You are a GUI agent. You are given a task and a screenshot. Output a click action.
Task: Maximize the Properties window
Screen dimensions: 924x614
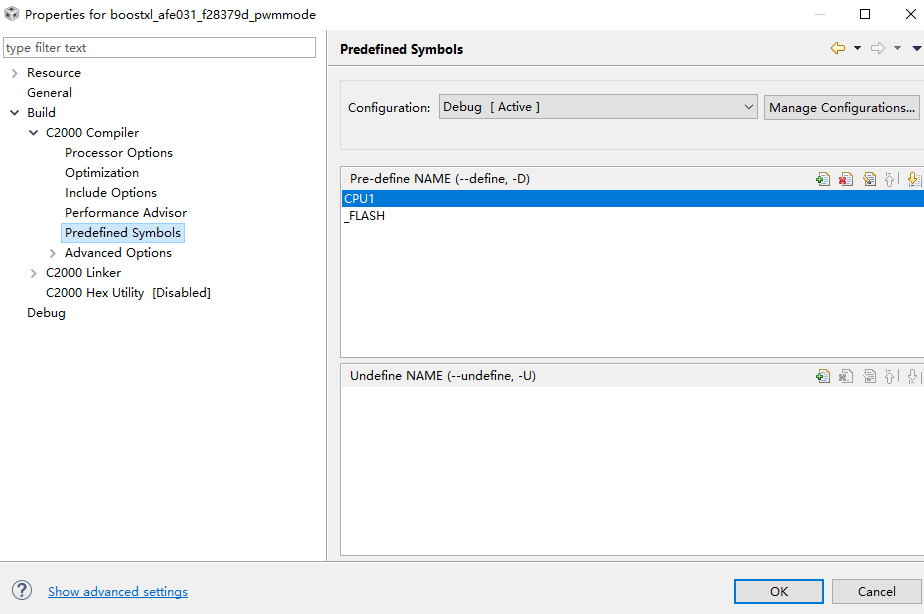tap(864, 14)
